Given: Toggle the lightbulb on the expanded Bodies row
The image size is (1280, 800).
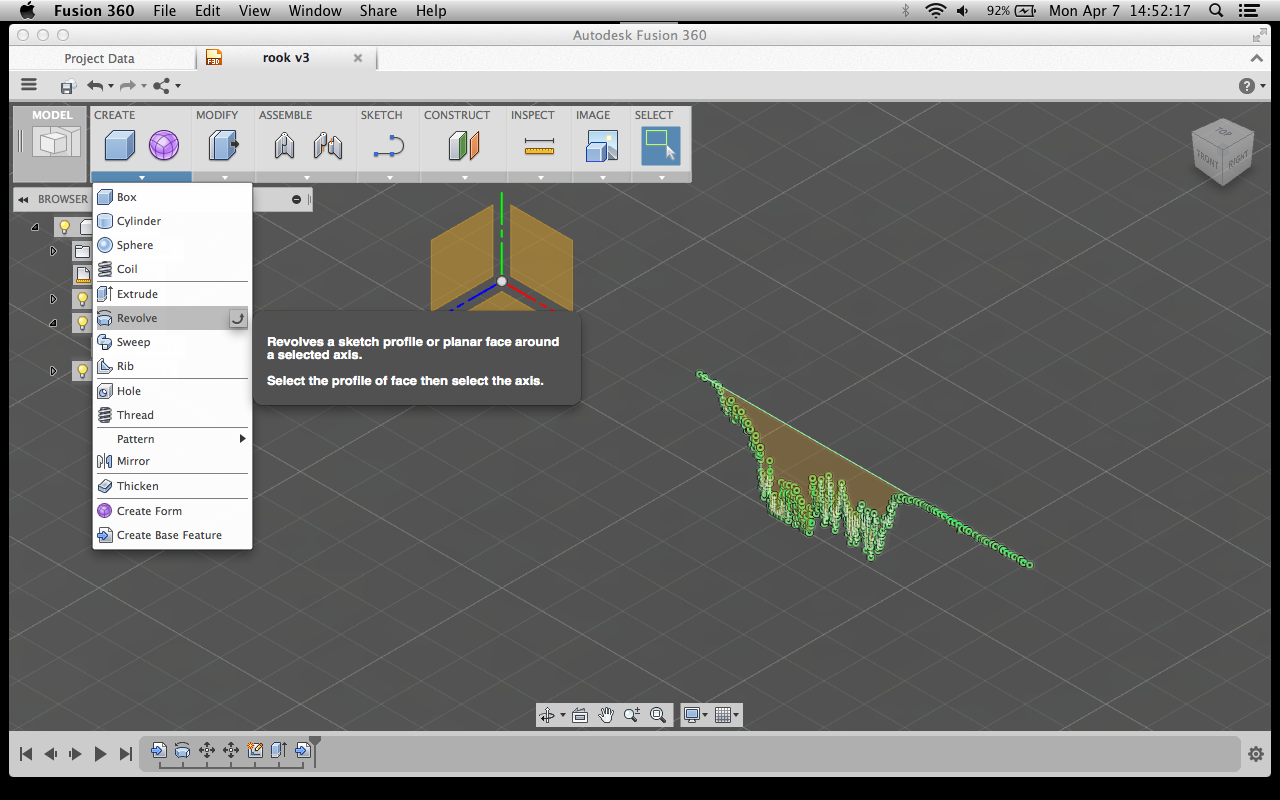Looking at the screenshot, I should point(83,323).
